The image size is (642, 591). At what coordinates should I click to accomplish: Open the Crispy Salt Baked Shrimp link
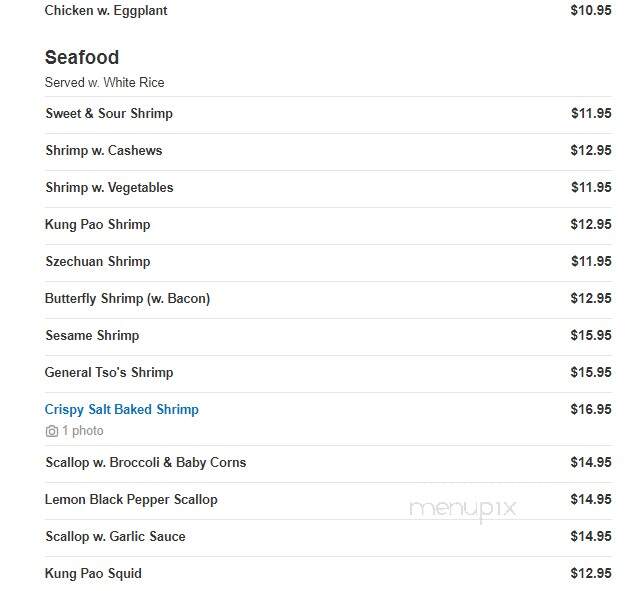tap(122, 410)
